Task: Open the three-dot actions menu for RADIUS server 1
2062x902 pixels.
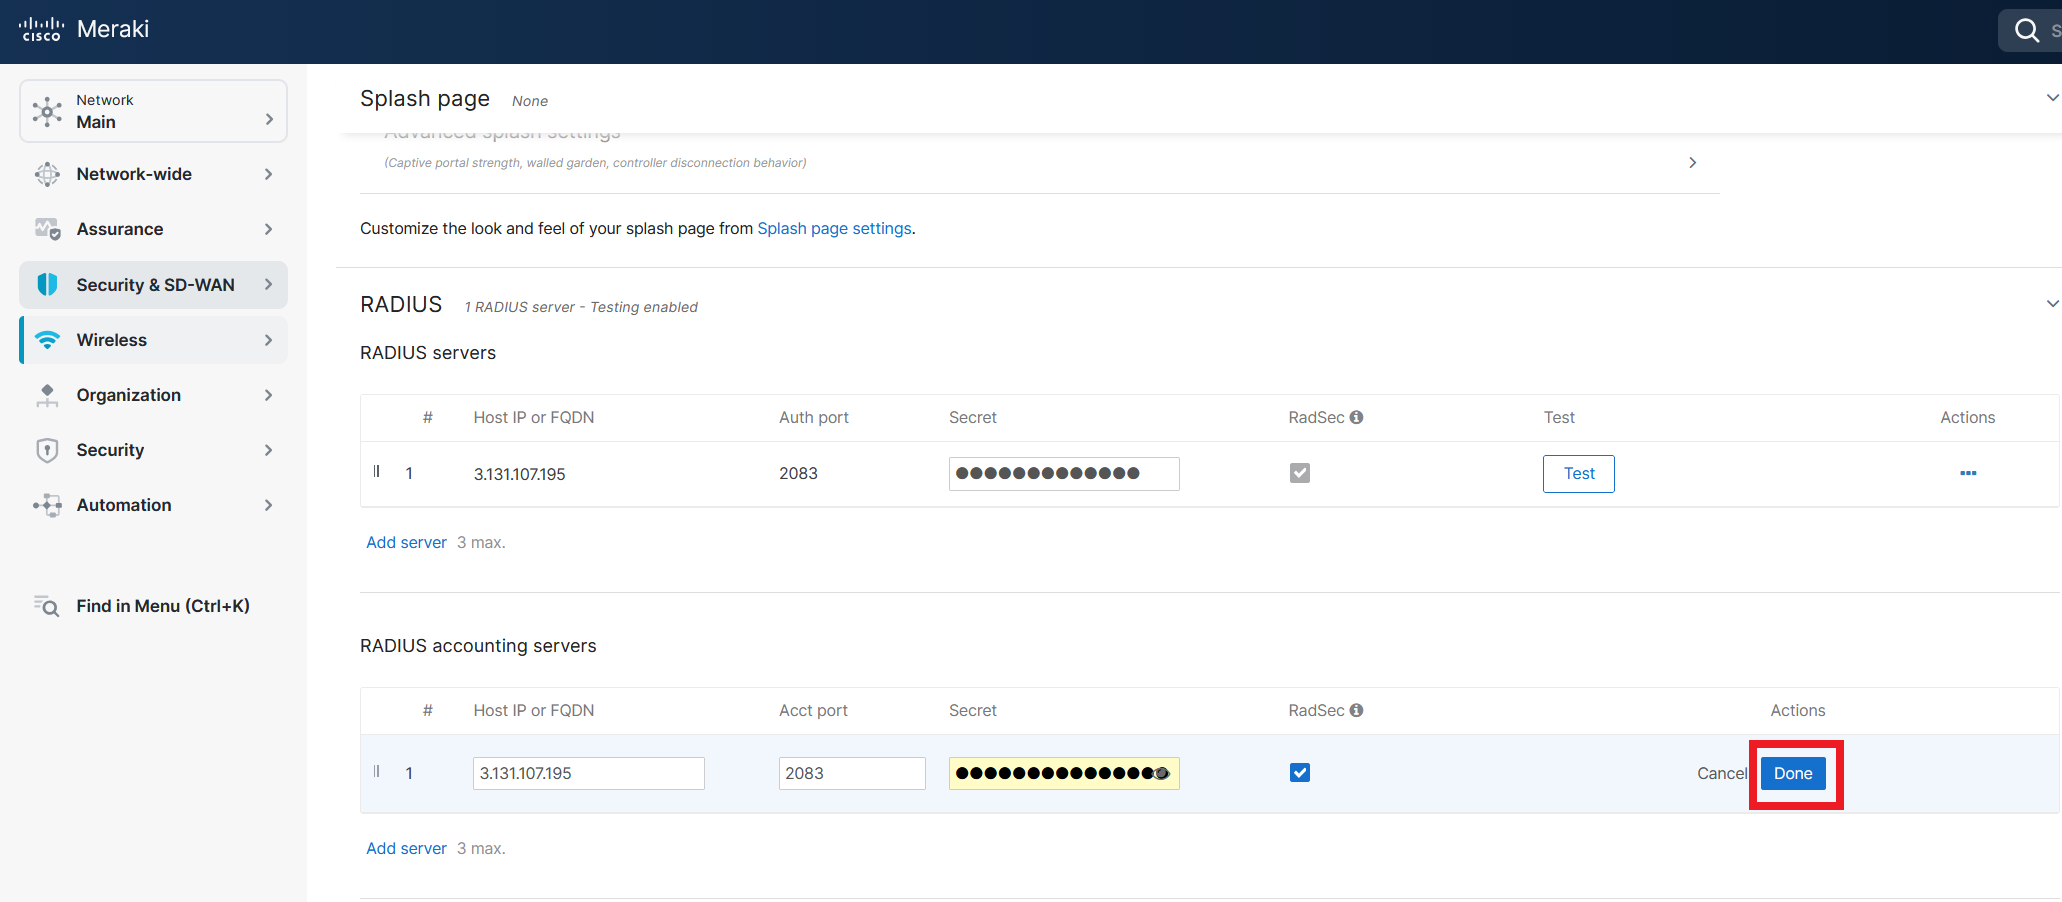Action: (x=1968, y=473)
